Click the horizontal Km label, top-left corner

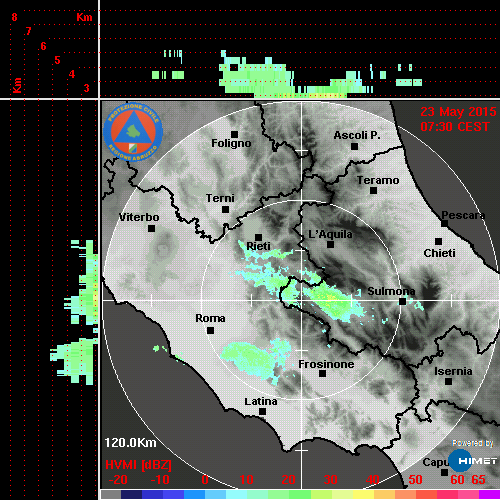point(84,17)
